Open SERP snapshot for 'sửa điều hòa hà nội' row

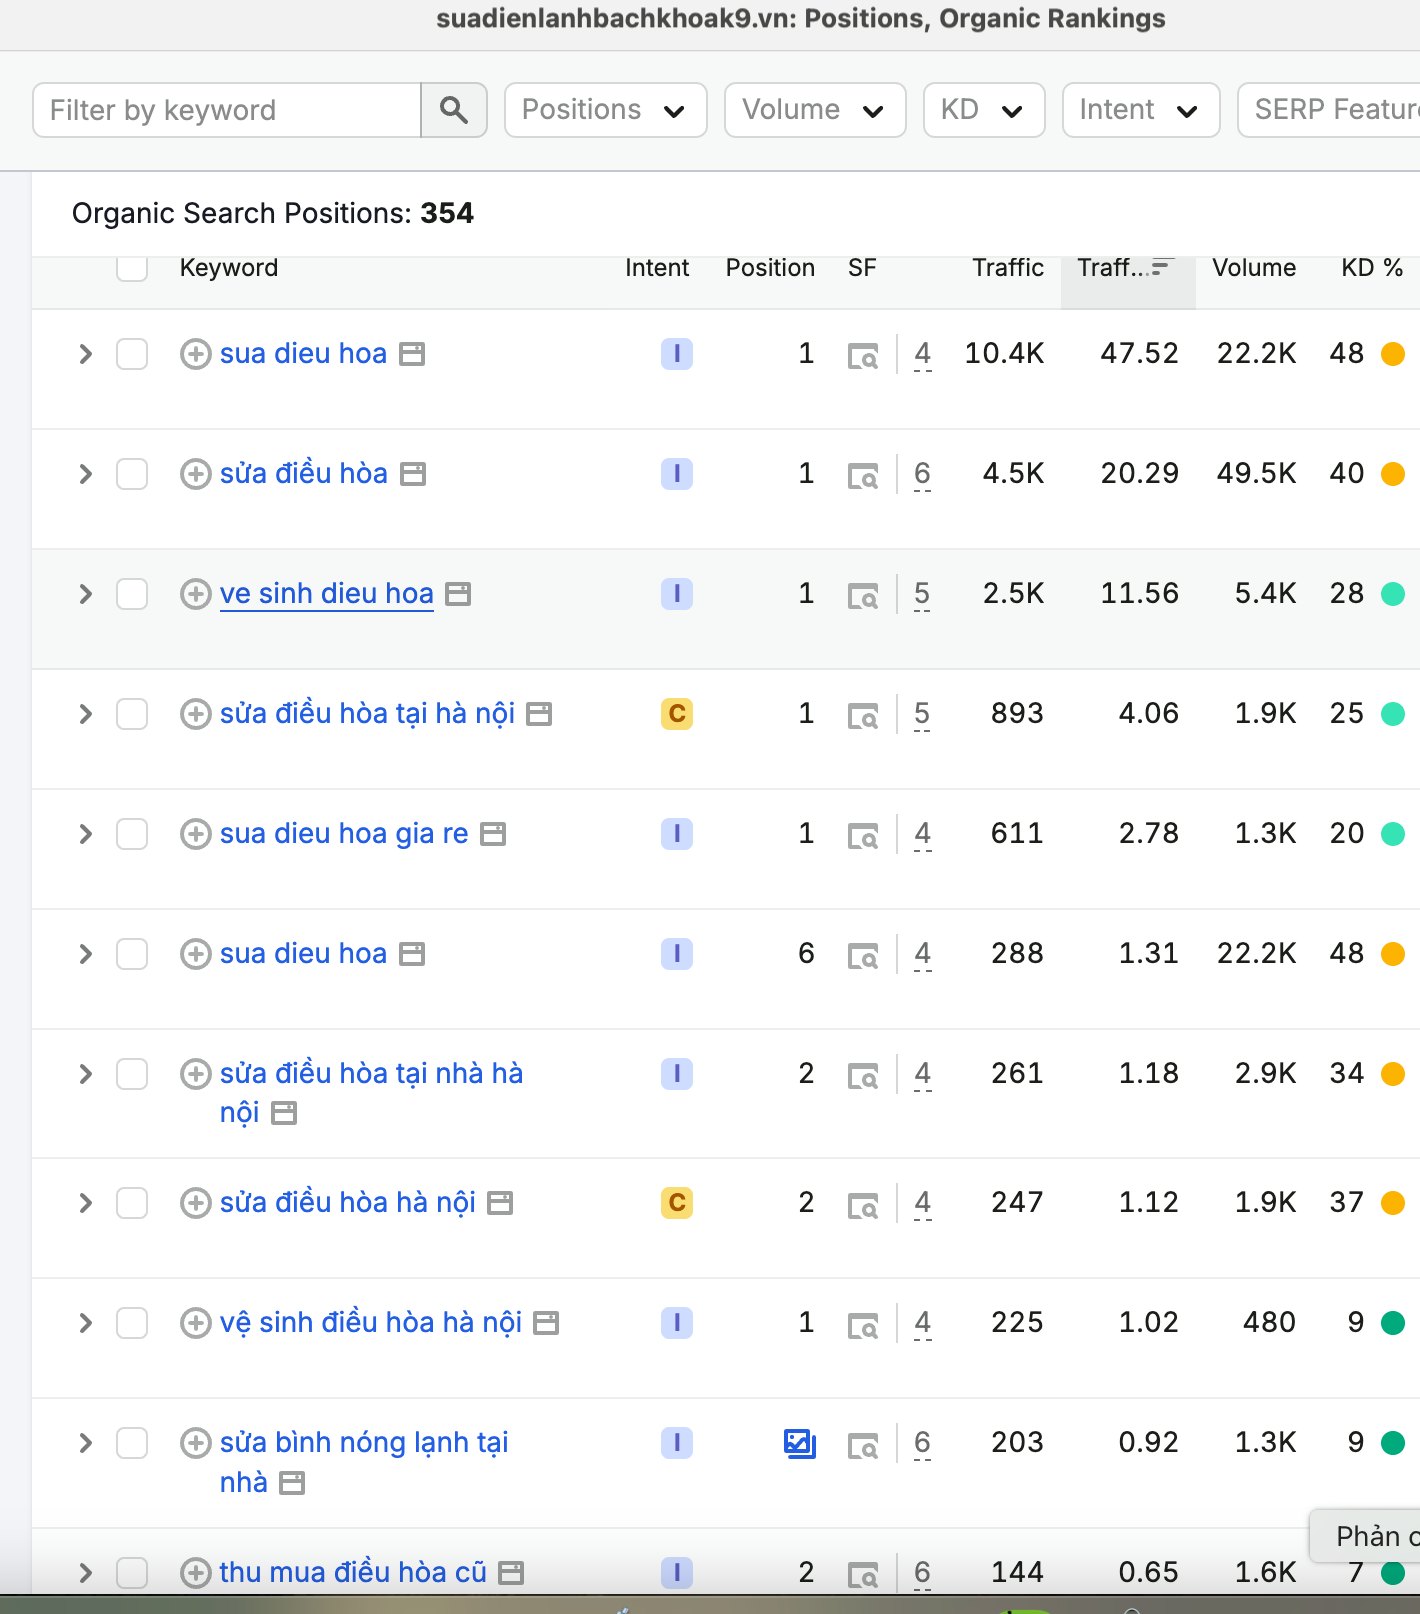(863, 1205)
